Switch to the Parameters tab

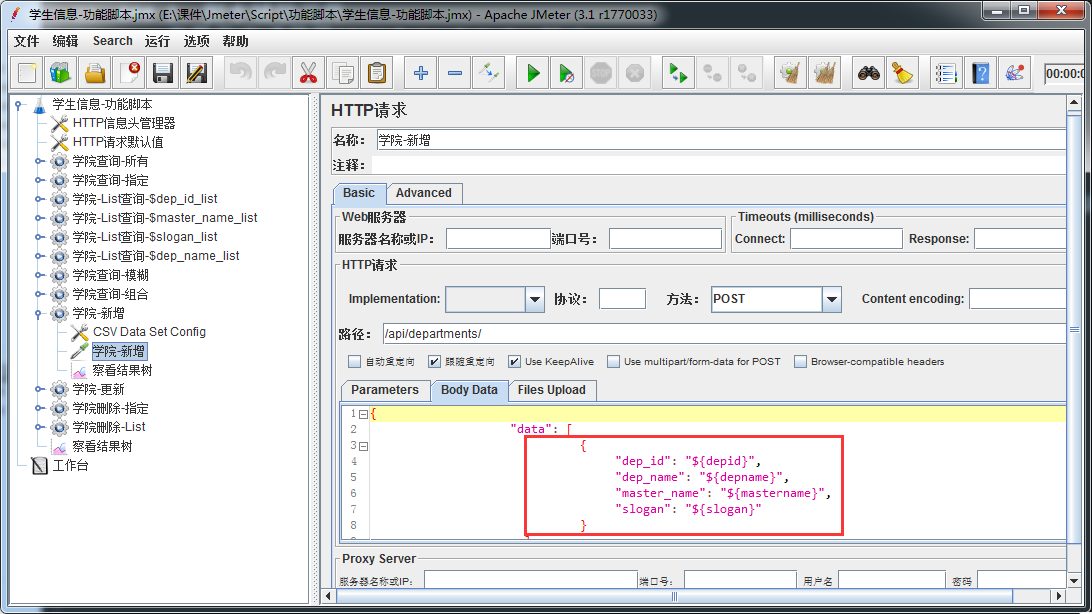pyautogui.click(x=384, y=390)
